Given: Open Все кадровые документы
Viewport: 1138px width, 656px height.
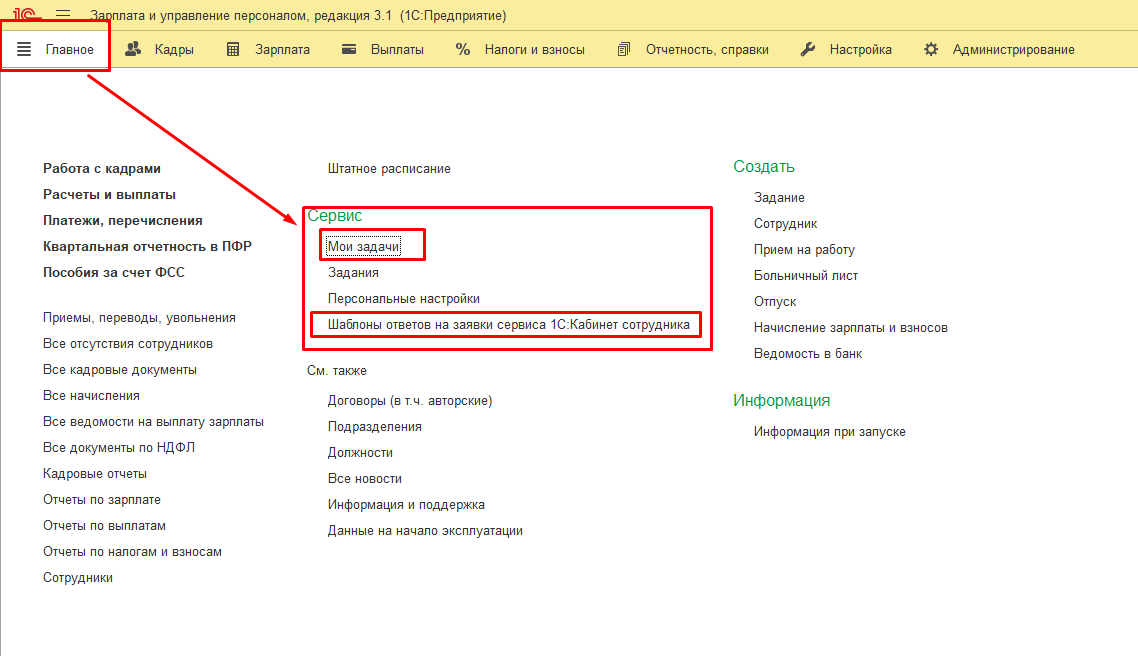Looking at the screenshot, I should click(x=120, y=370).
